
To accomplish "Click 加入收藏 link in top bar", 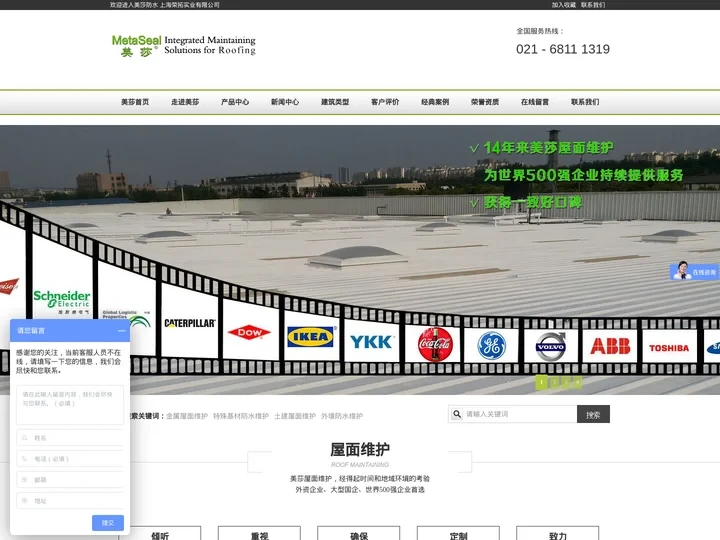I will click(x=564, y=5).
